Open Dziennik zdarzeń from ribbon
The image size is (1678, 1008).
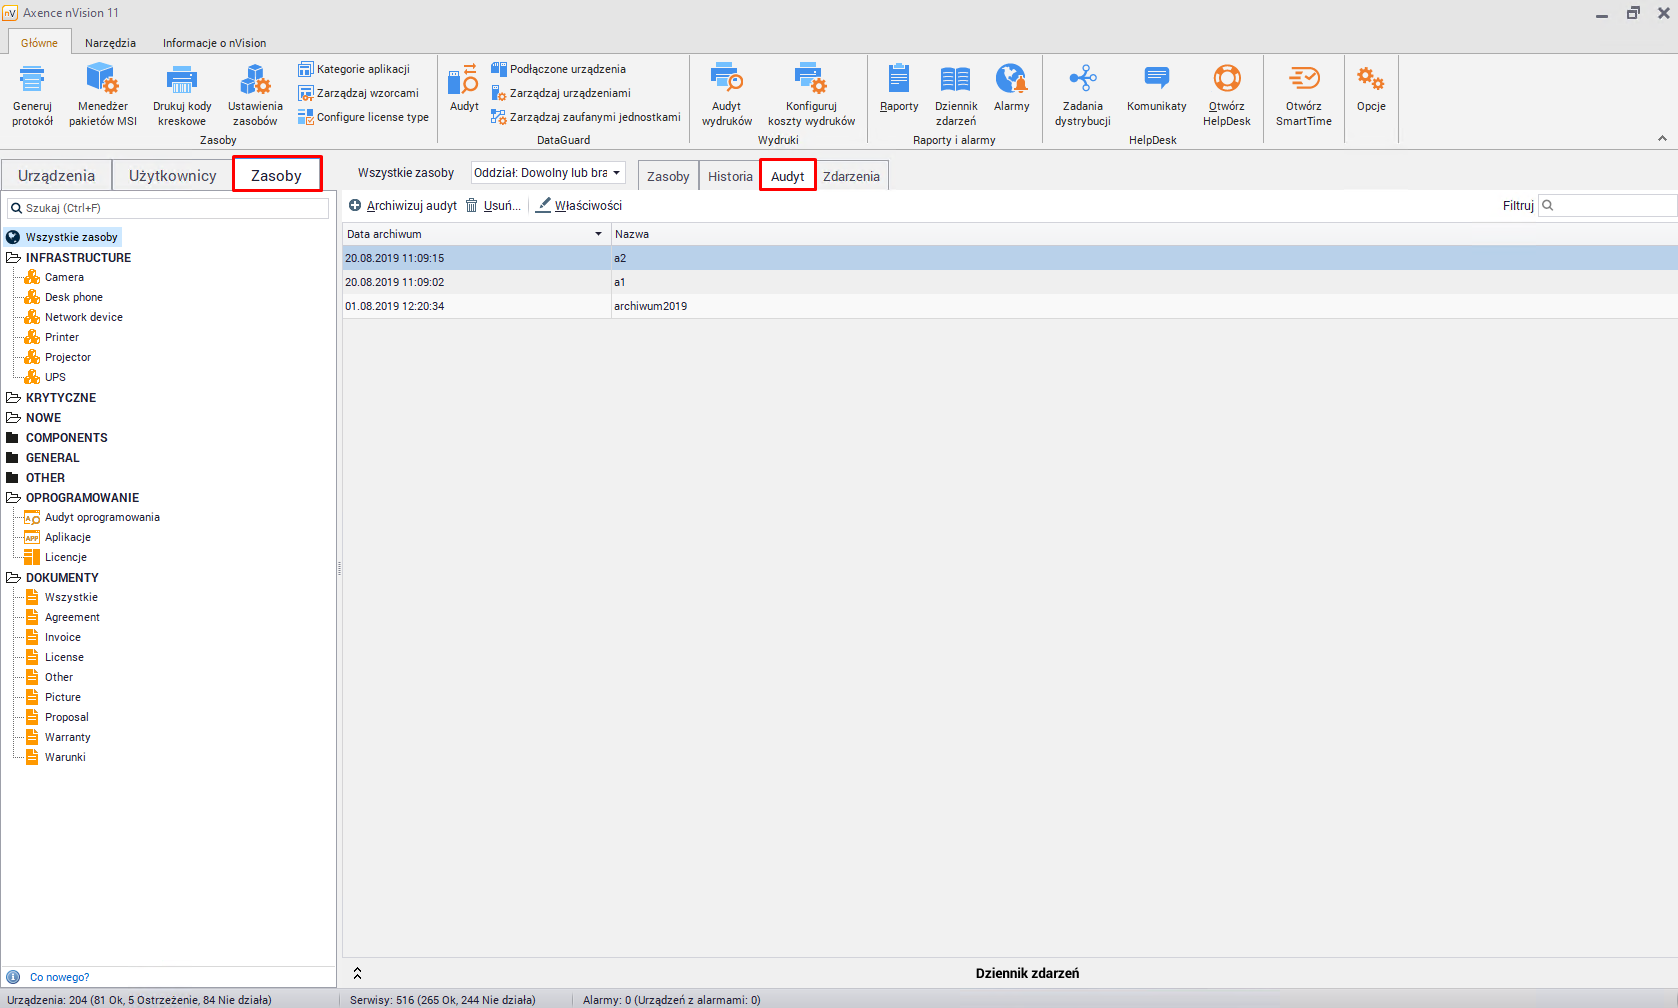(x=955, y=80)
